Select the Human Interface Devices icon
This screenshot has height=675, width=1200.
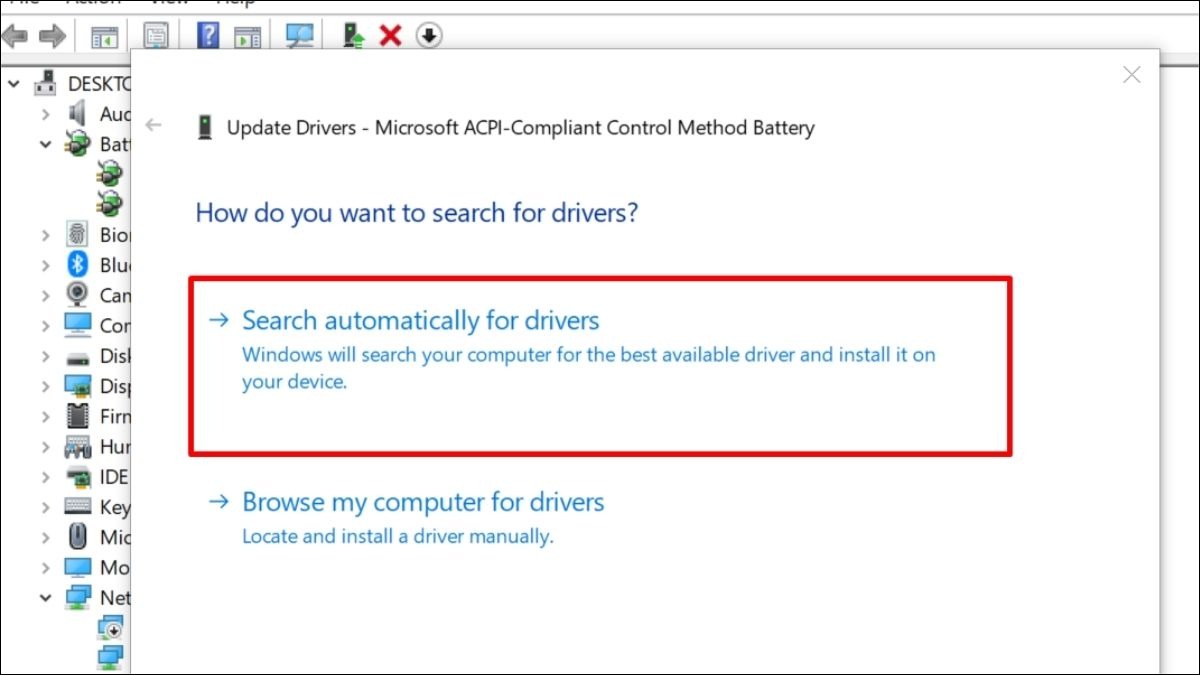[x=77, y=446]
